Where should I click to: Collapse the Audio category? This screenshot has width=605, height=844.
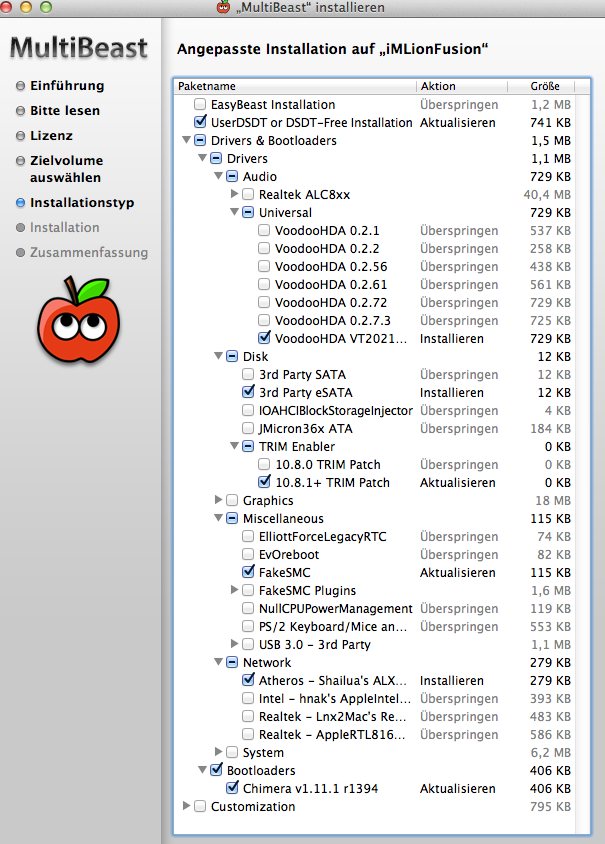click(219, 176)
